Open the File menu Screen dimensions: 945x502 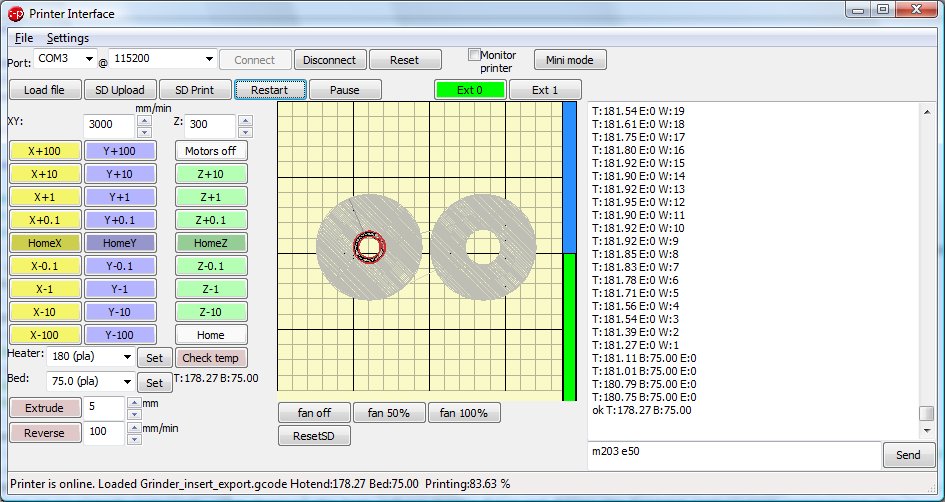tap(24, 38)
